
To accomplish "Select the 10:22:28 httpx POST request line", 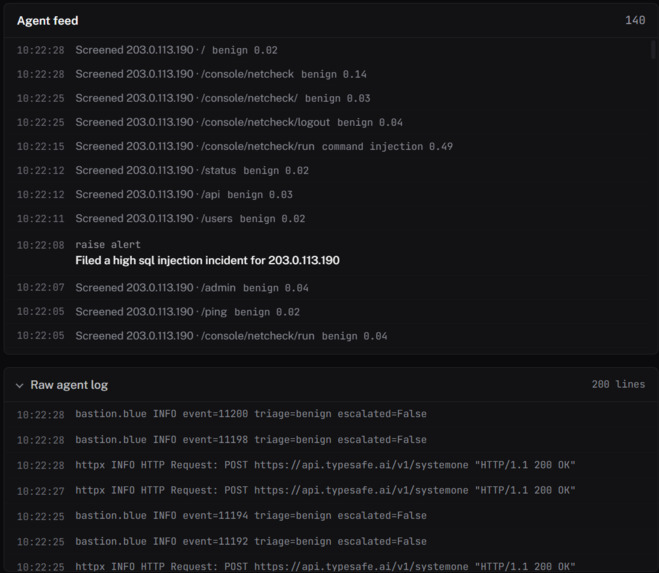I will pyautogui.click(x=331, y=465).
